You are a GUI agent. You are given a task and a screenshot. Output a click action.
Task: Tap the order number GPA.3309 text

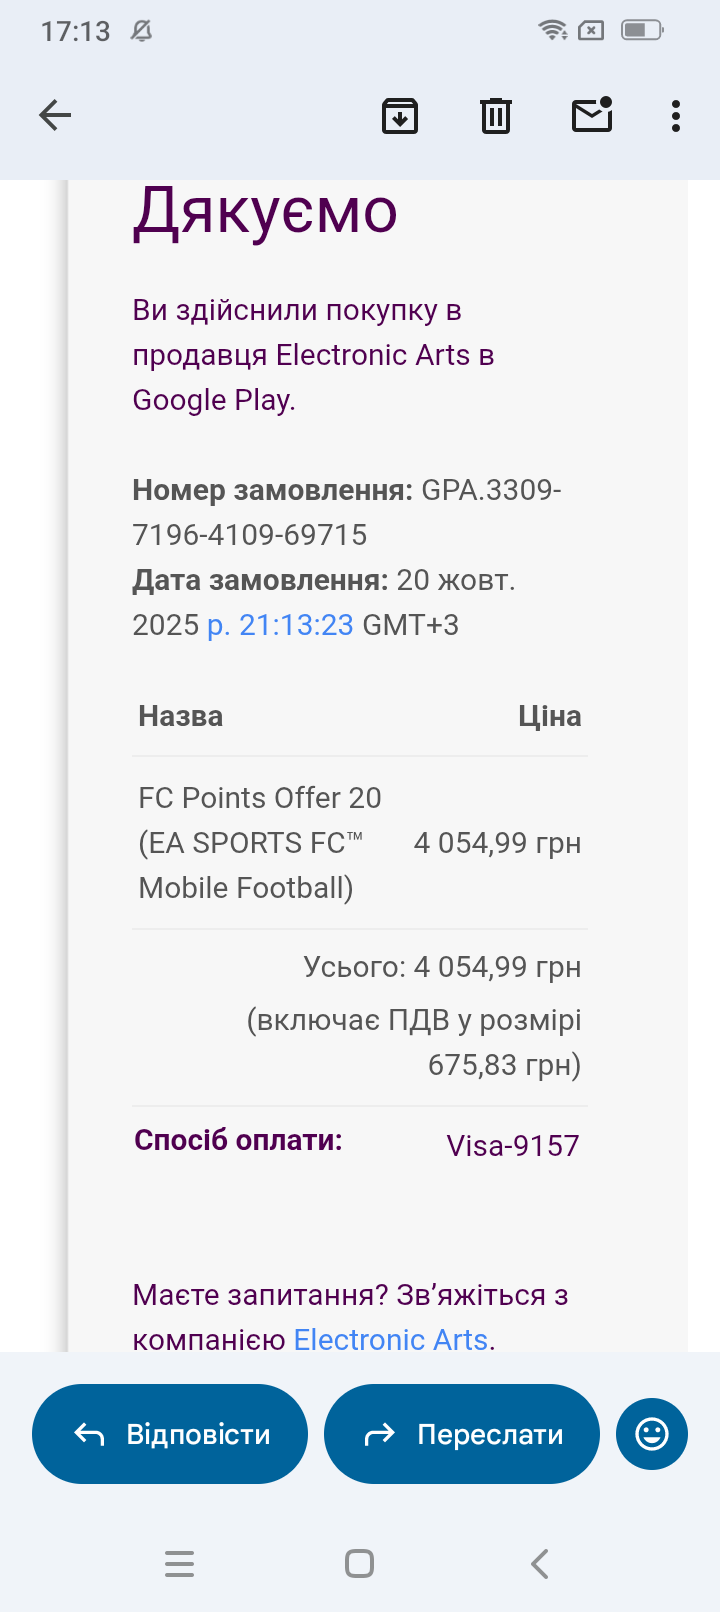[490, 490]
